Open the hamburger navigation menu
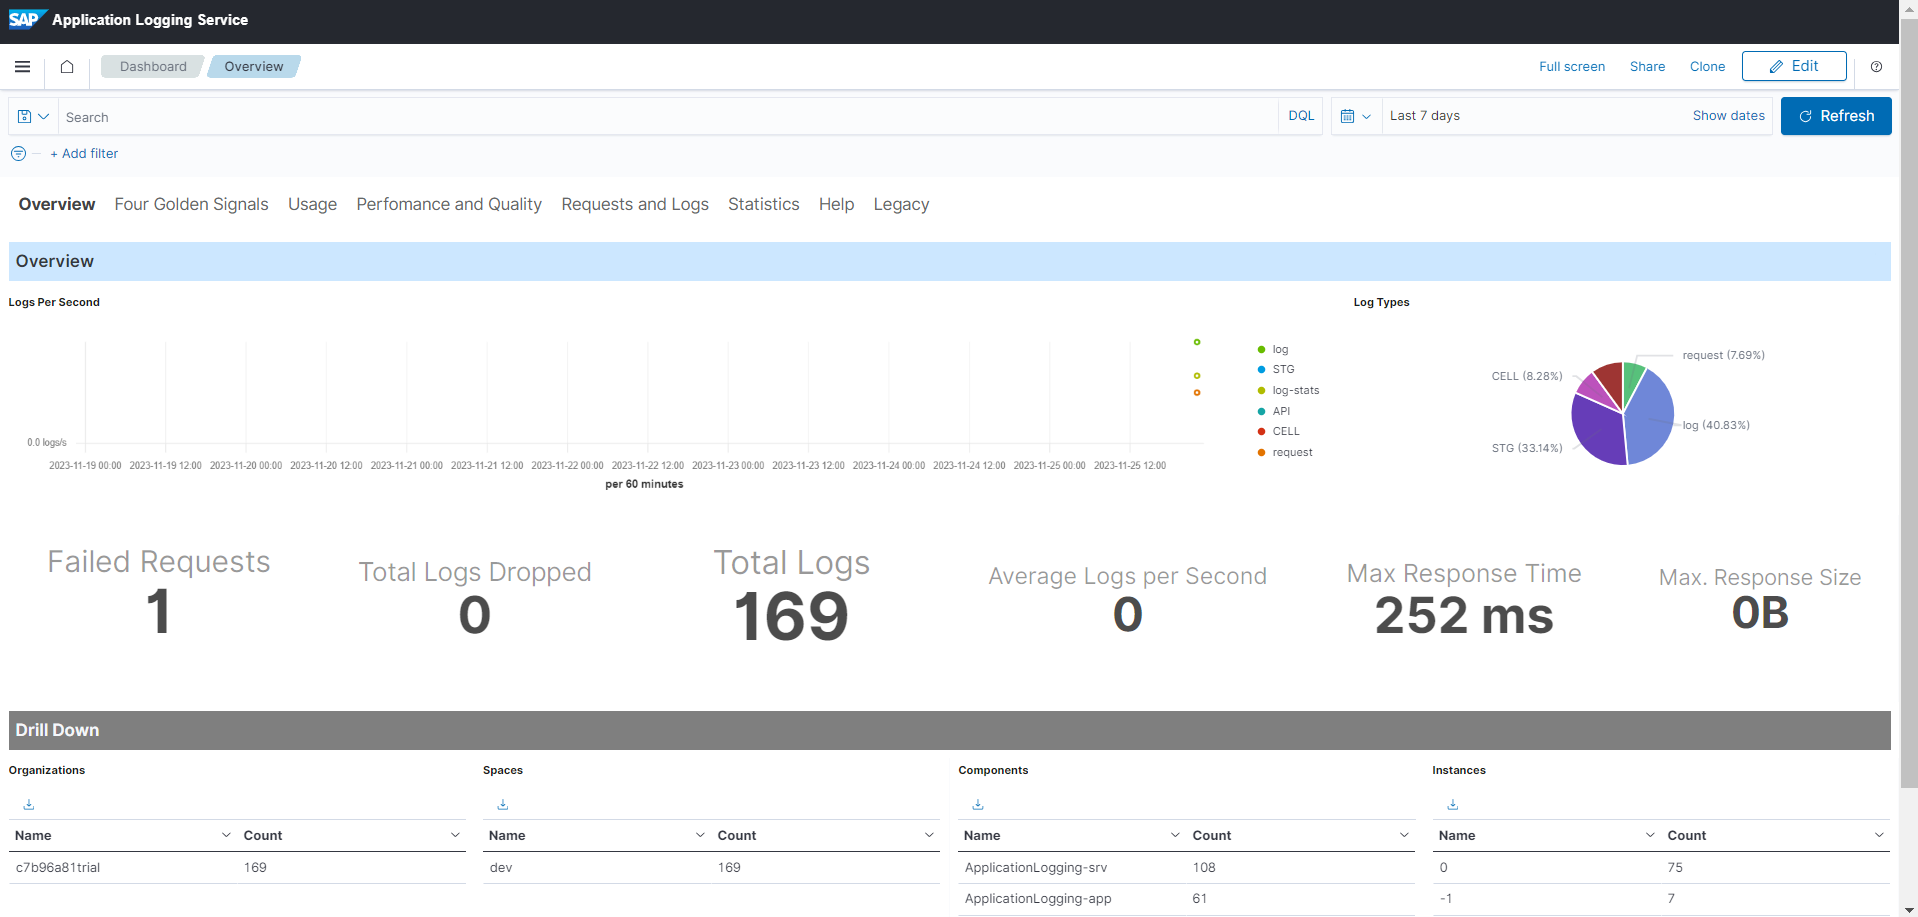 (22, 67)
